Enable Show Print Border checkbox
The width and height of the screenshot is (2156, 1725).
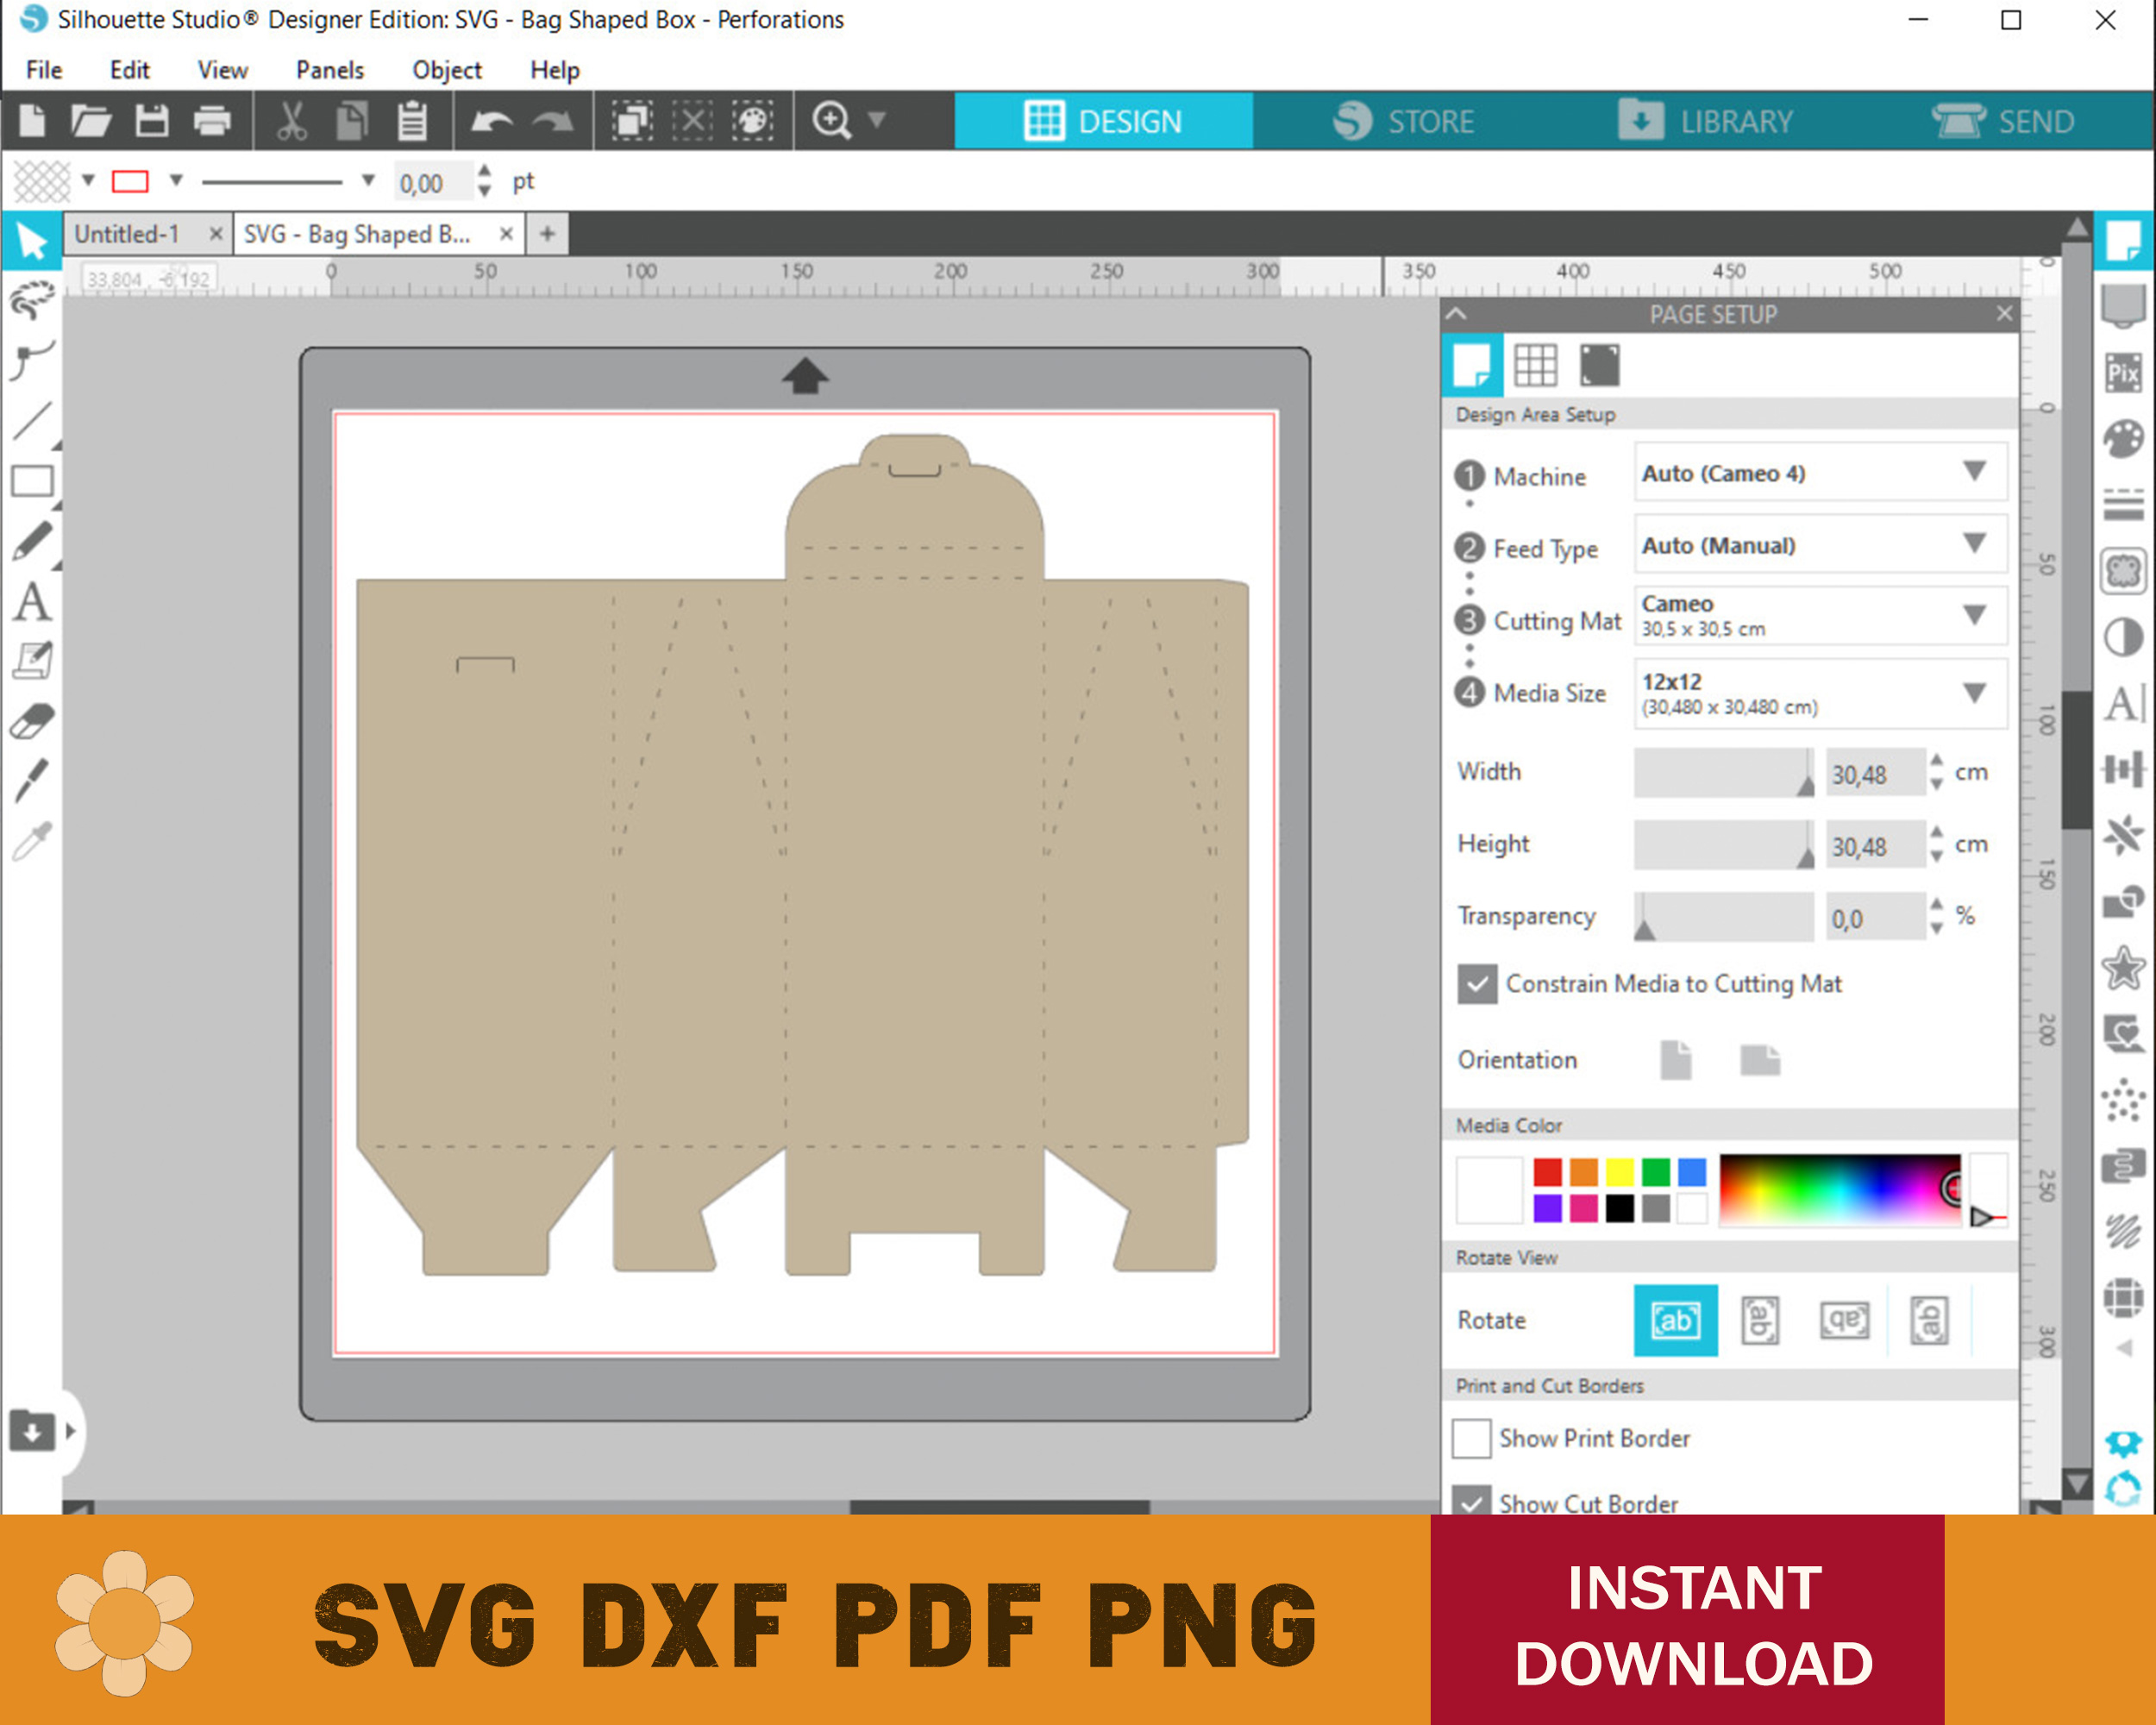click(1472, 1438)
